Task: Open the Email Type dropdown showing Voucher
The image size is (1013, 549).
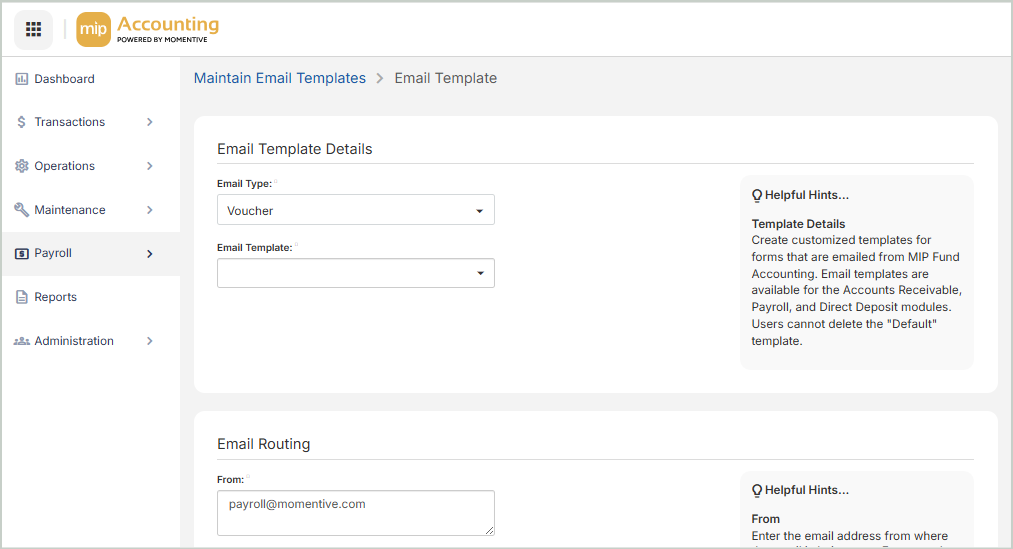Action: point(355,210)
